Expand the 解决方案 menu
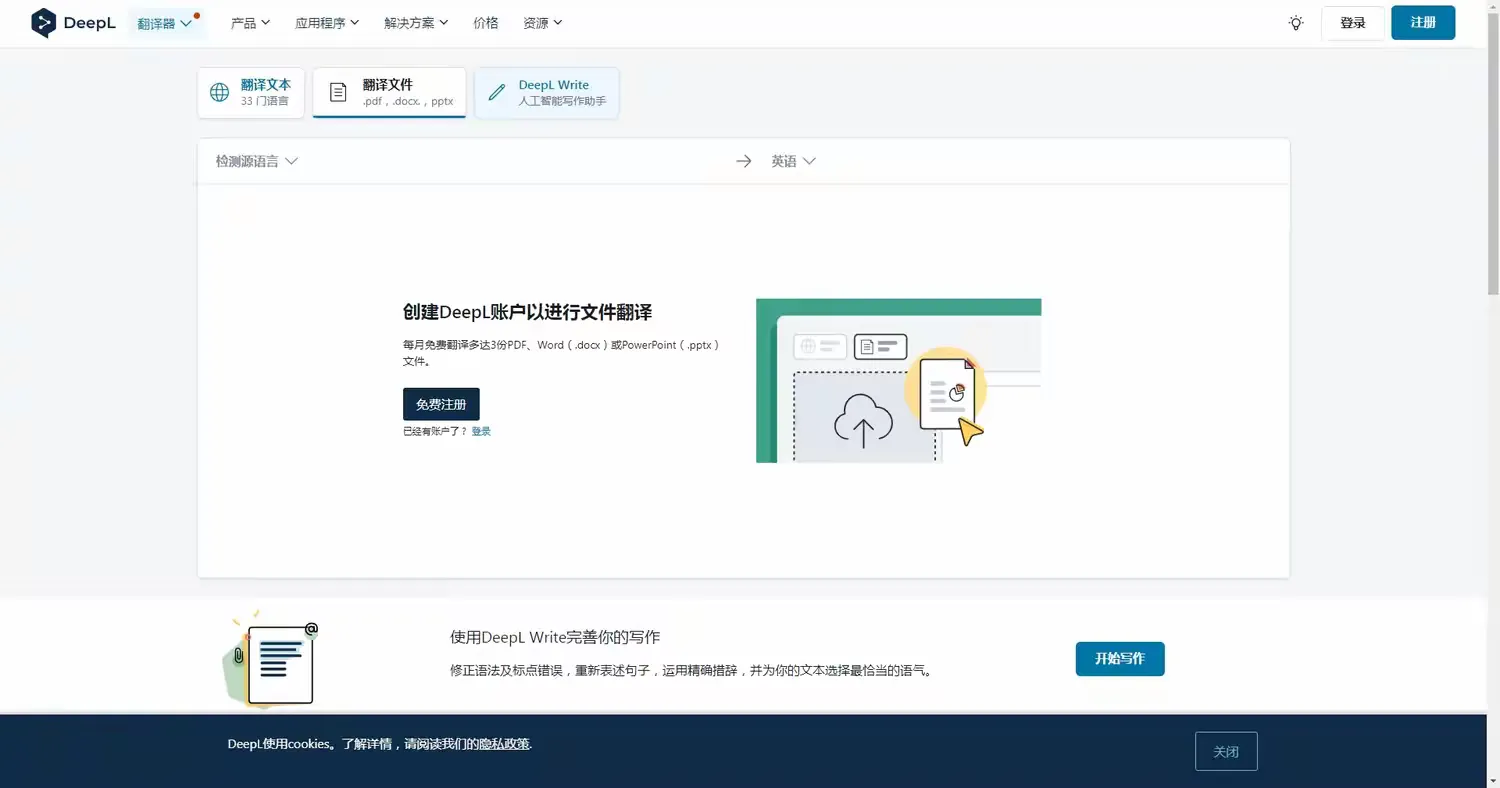 416,23
